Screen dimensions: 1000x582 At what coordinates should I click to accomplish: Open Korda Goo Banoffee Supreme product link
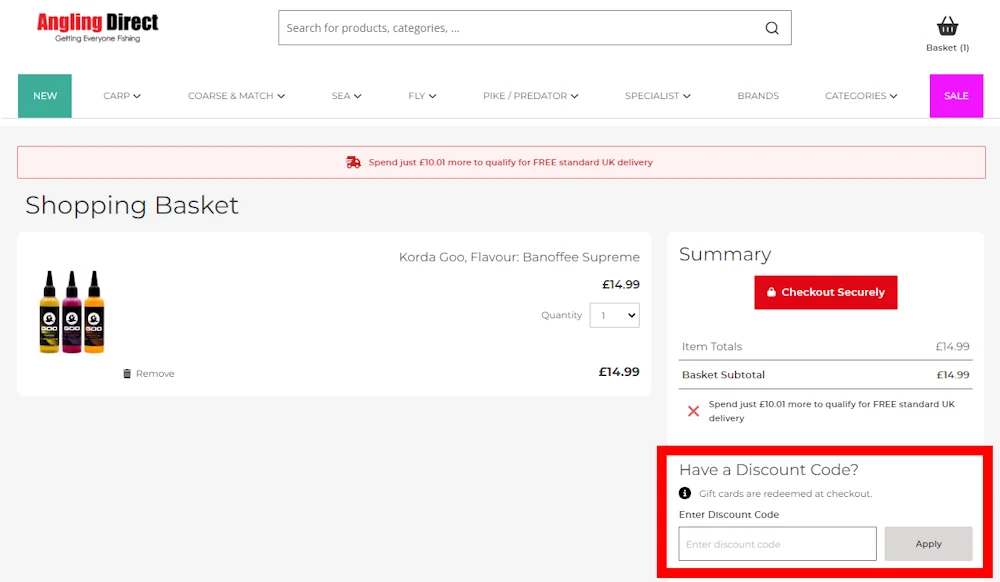coord(519,257)
